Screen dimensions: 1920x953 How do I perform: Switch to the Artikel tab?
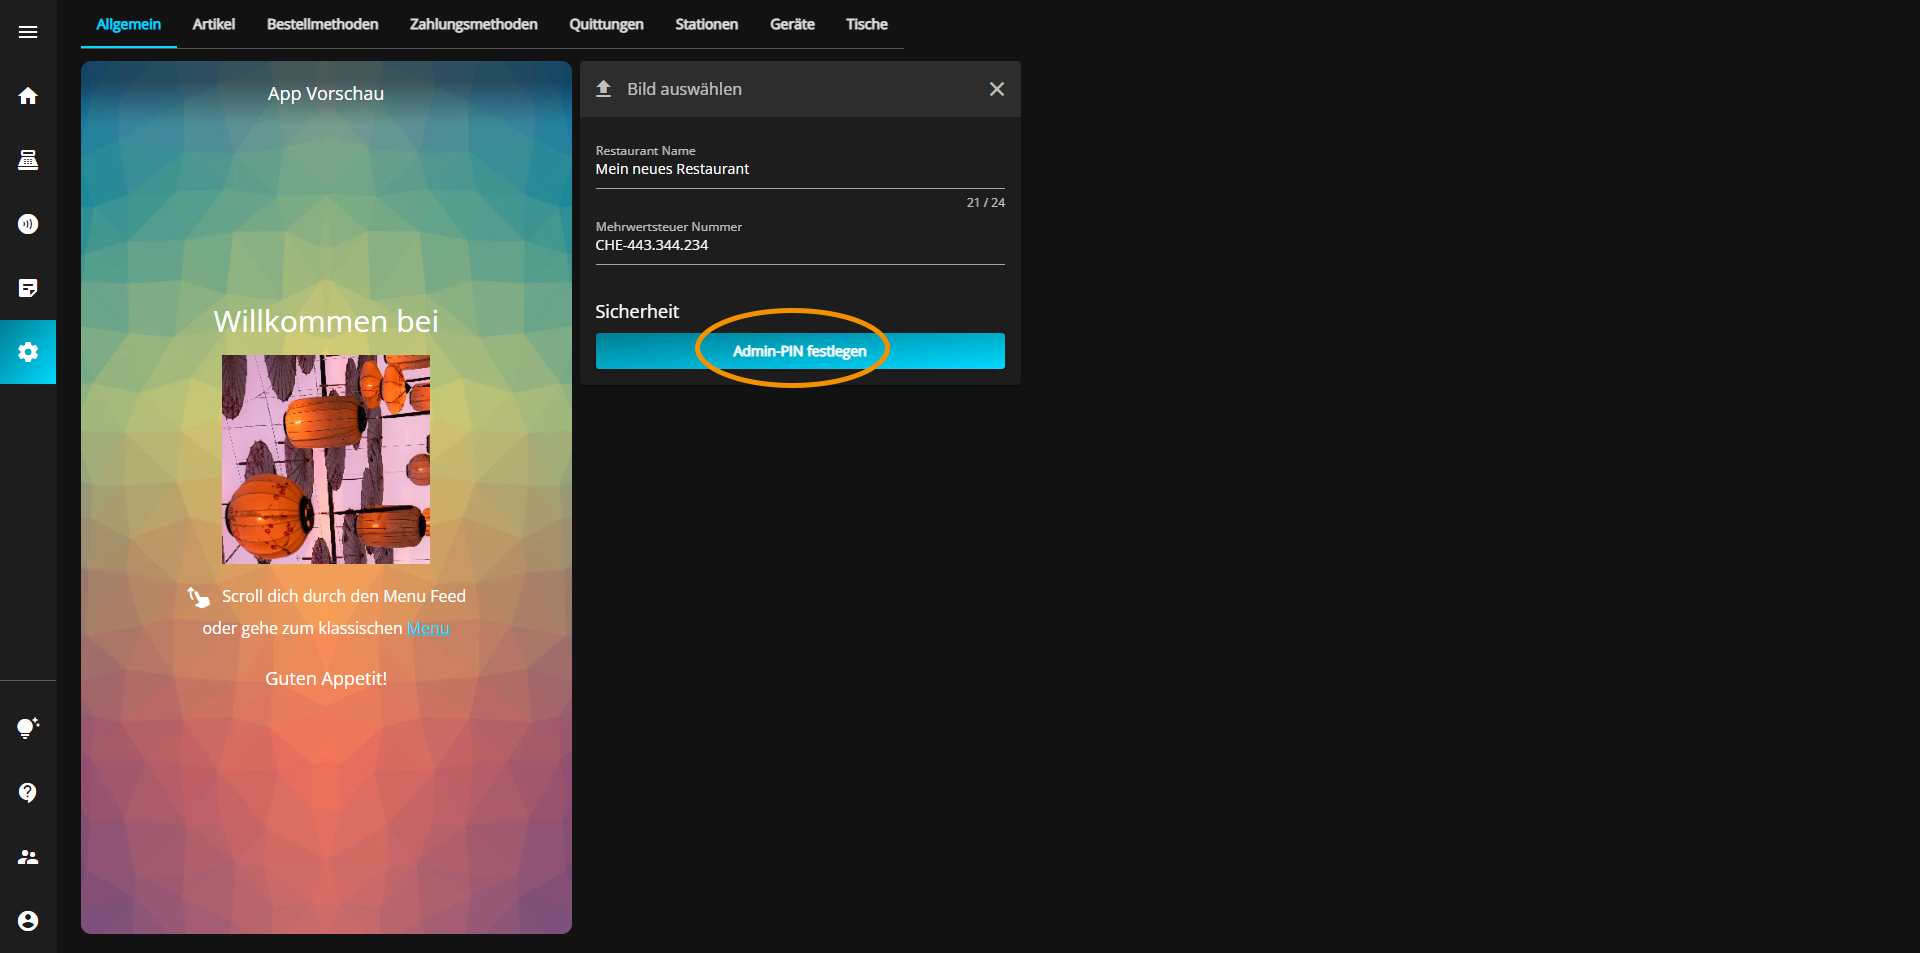[214, 24]
